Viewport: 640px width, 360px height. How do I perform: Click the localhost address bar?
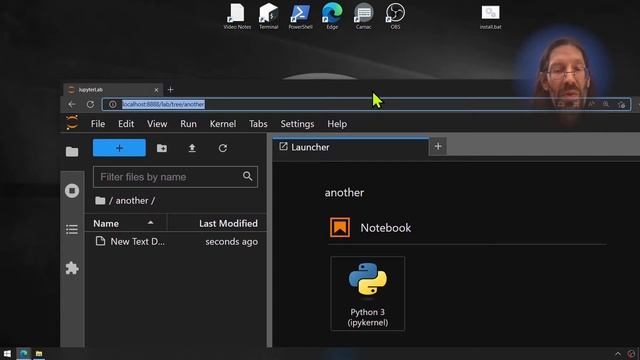click(367, 104)
